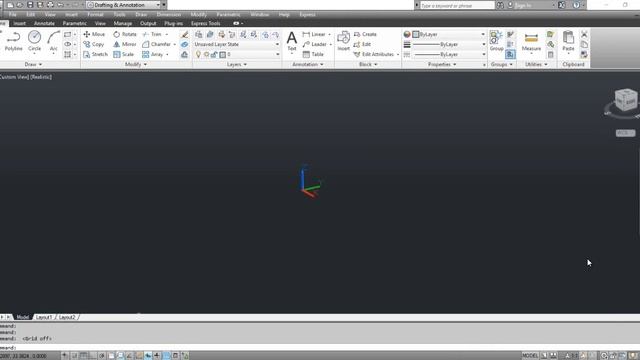Click the Erase pencil icon in Modify panel
This screenshot has height=360, width=640.
[x=184, y=34]
